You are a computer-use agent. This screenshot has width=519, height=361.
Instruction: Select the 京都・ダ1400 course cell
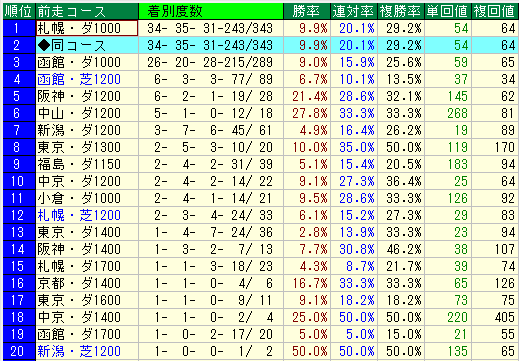click(87, 283)
